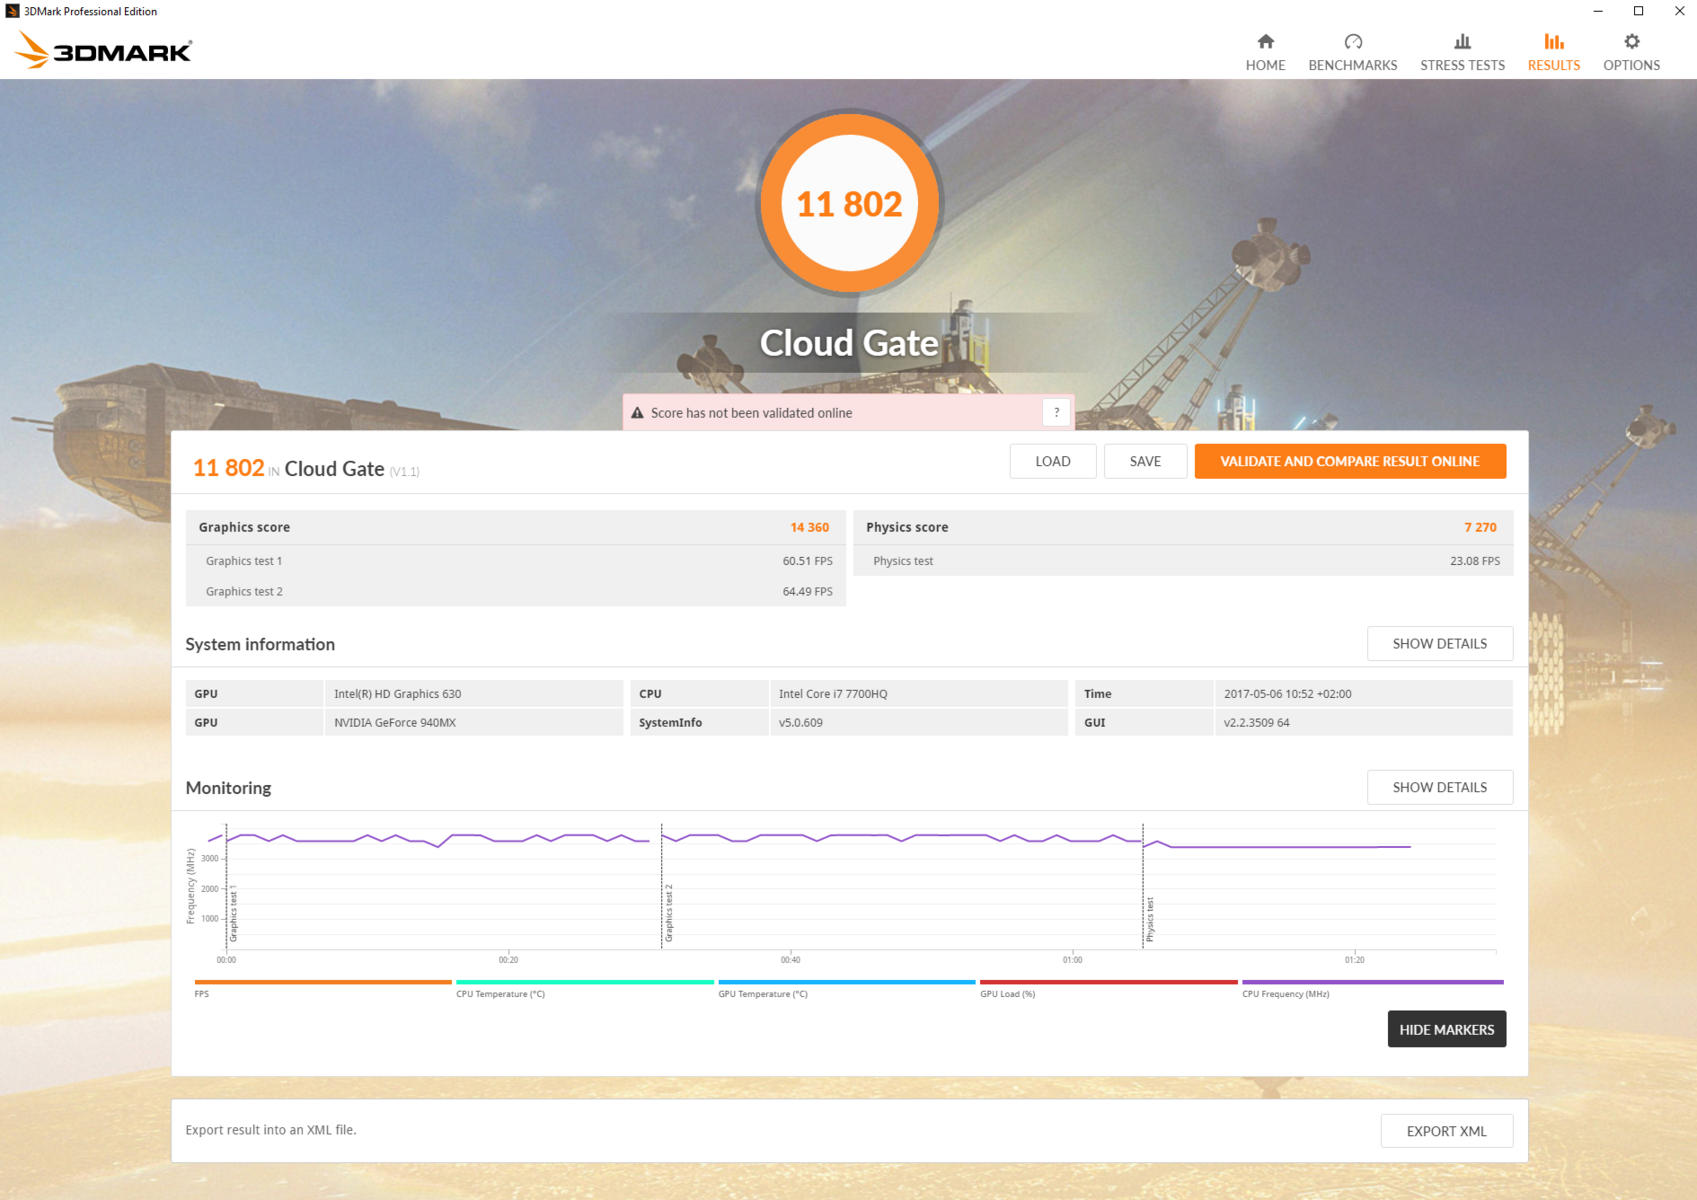The image size is (1697, 1200).
Task: Toggle the CPU Frequency legend series
Action: pyautogui.click(x=1373, y=988)
